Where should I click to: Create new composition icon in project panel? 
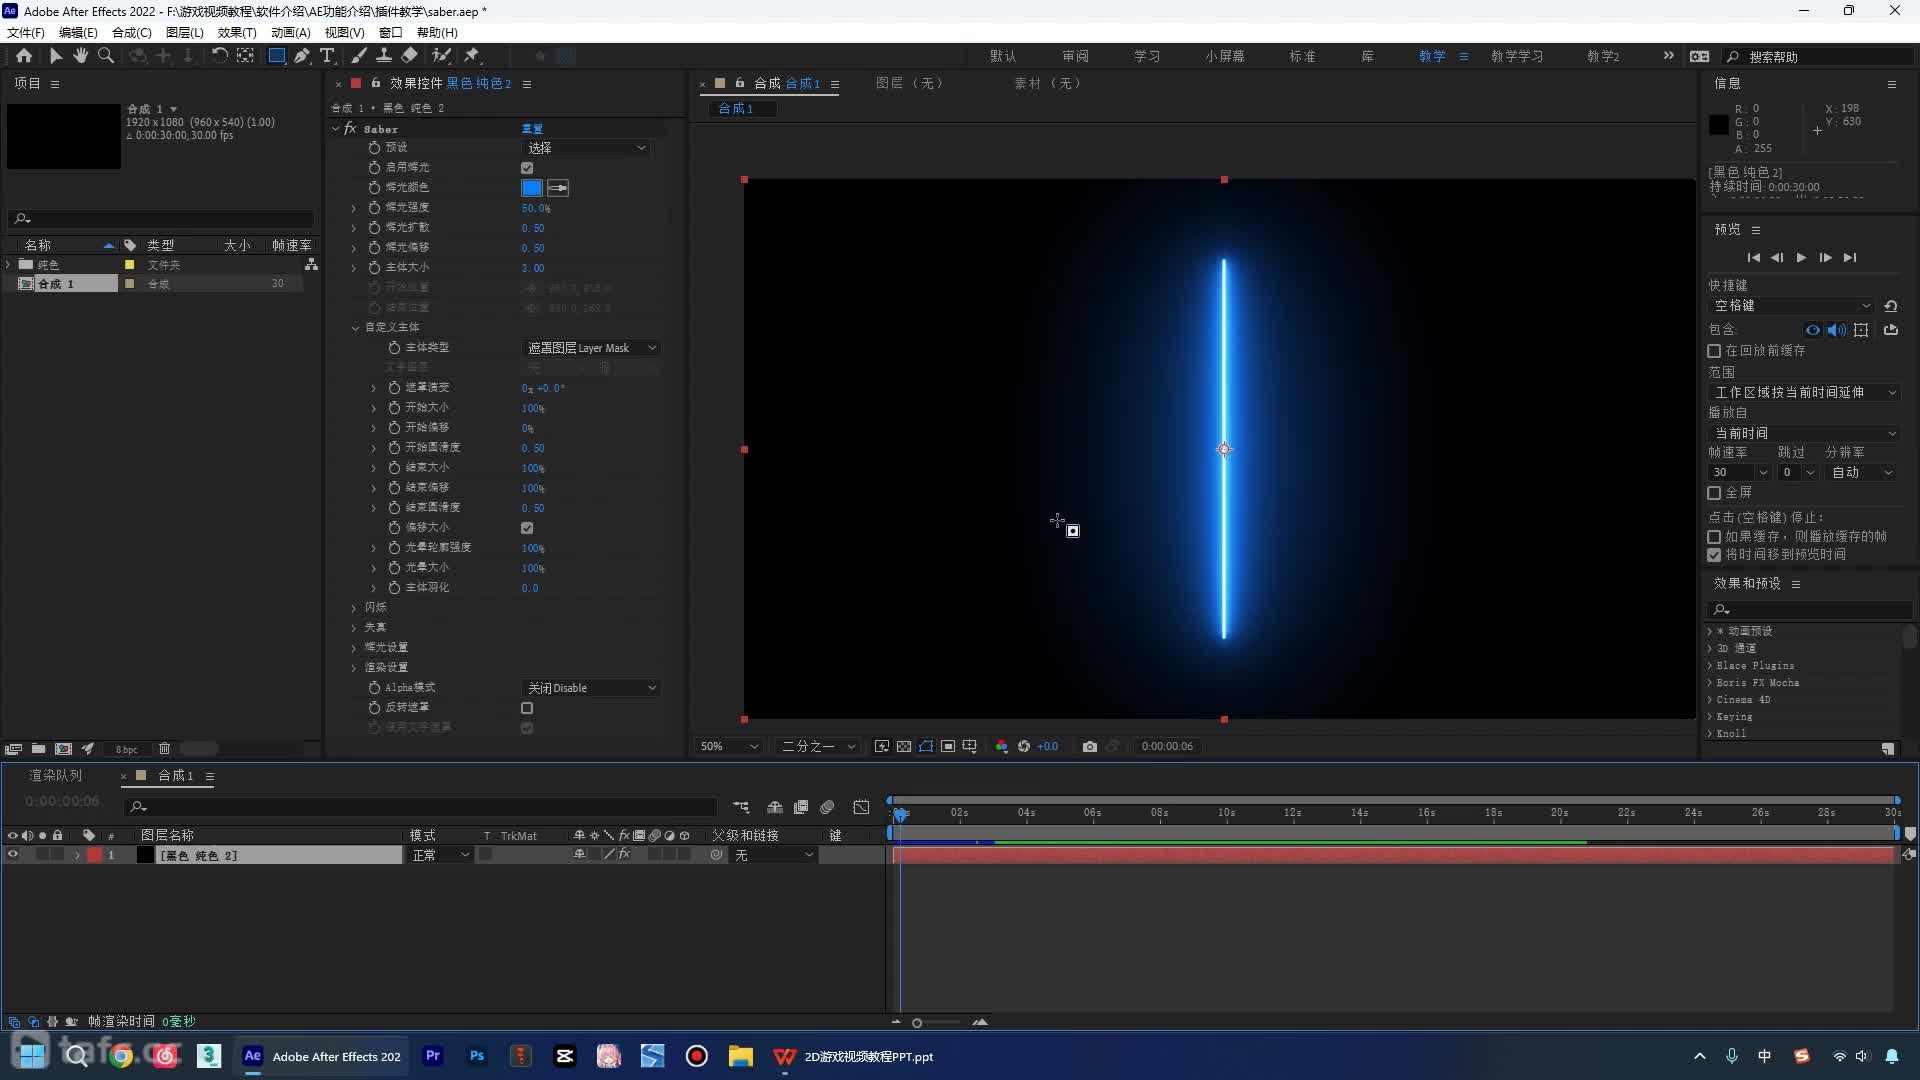[x=63, y=749]
